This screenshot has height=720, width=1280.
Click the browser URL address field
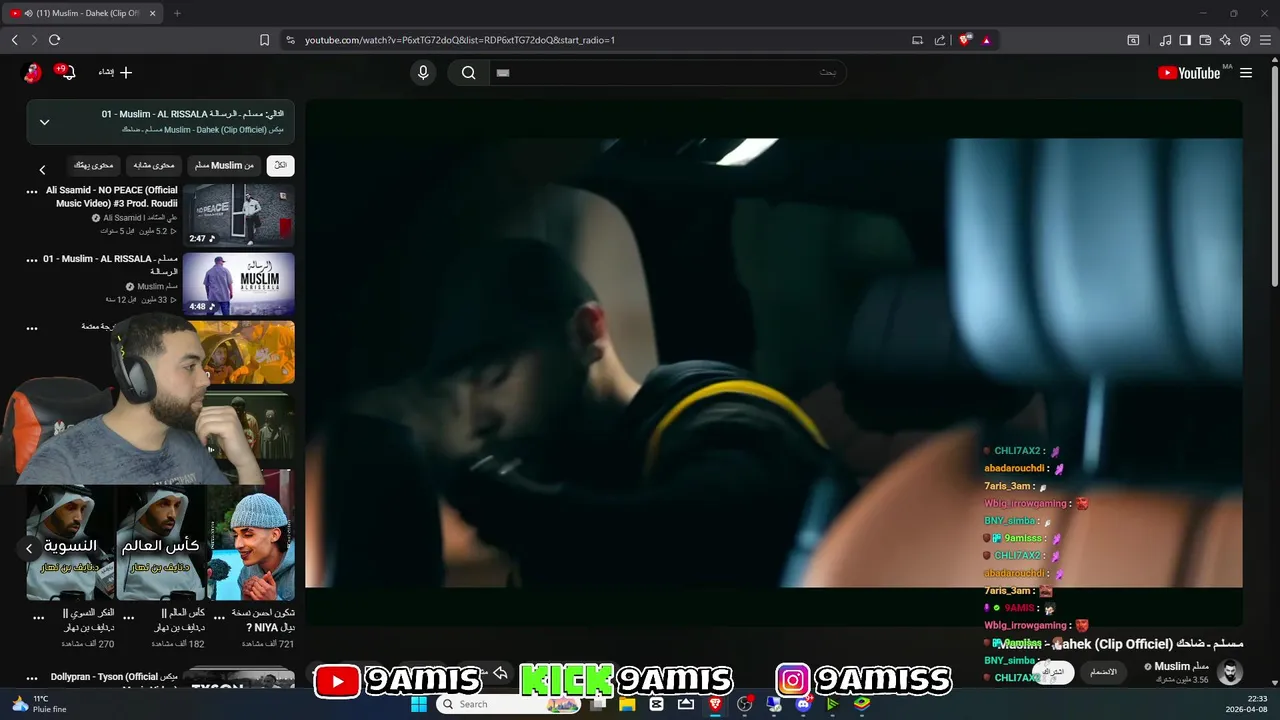tap(600, 40)
